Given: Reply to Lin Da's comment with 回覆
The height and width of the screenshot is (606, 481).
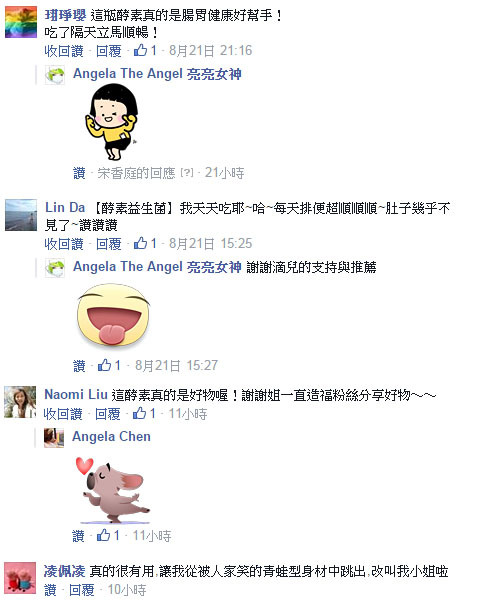Looking at the screenshot, I should pyautogui.click(x=109, y=244).
